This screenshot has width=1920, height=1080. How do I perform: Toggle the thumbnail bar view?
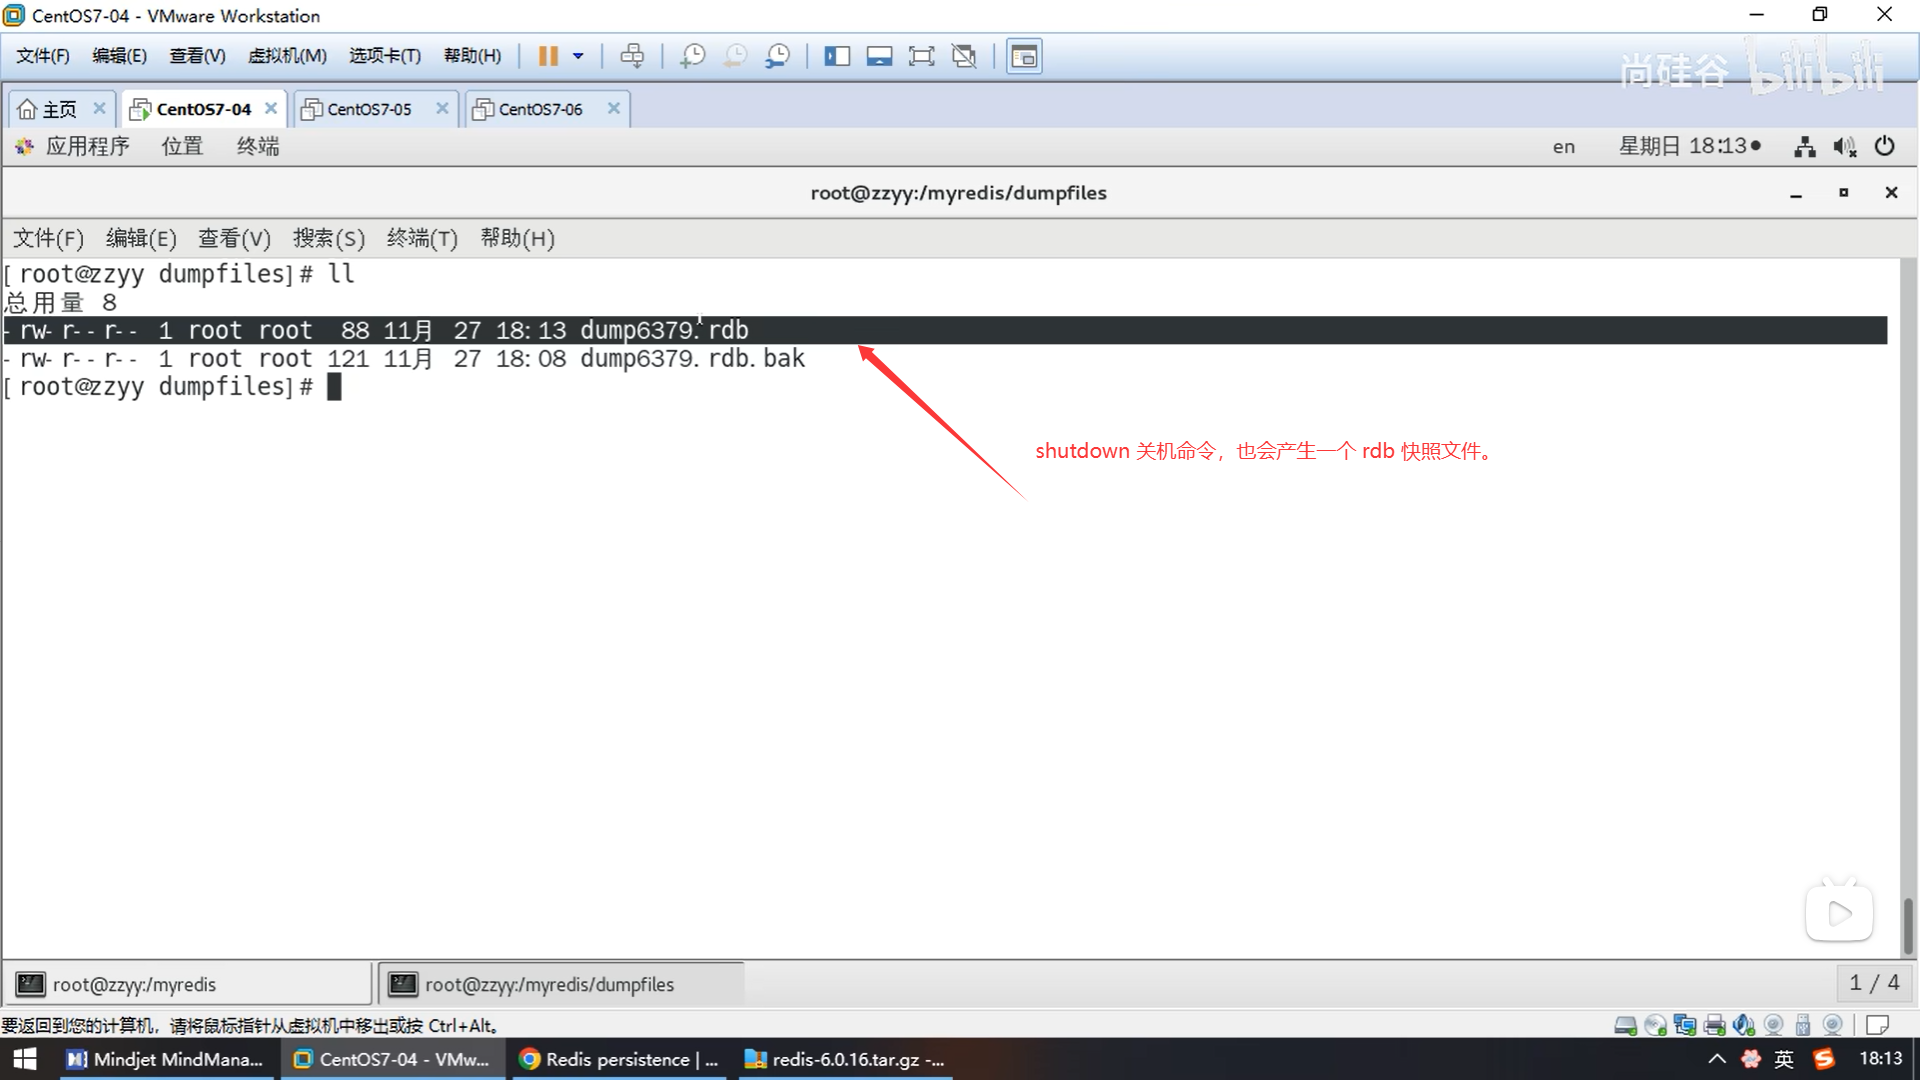coord(879,56)
